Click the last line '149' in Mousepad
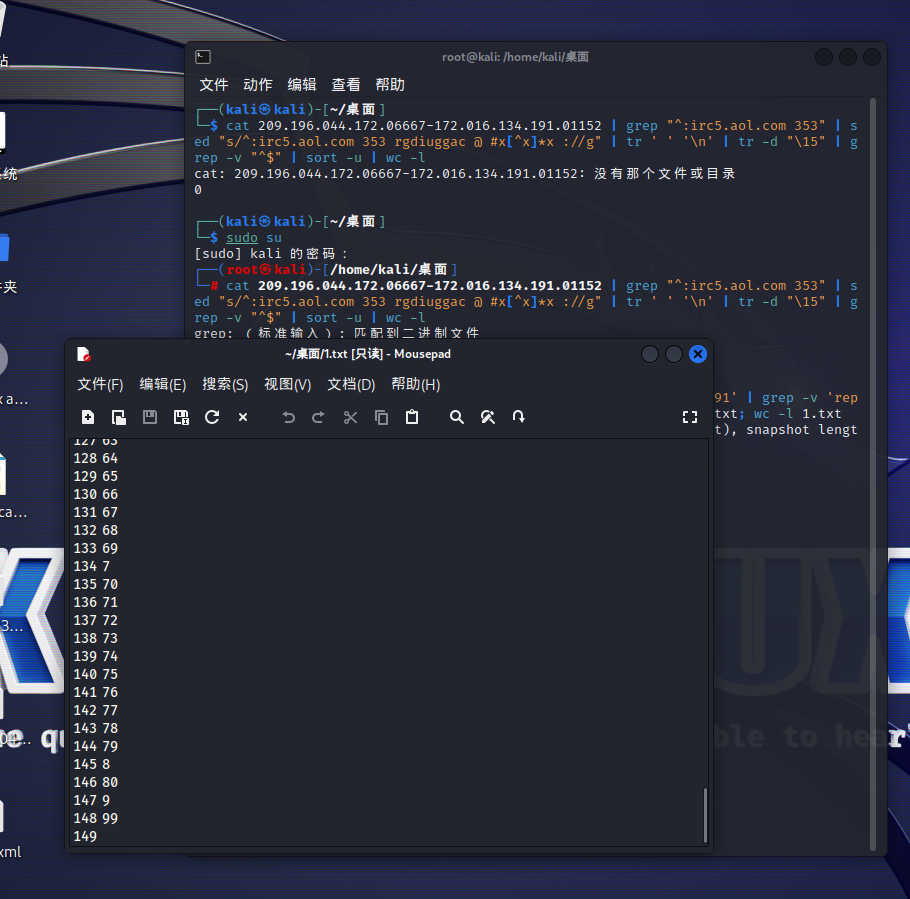This screenshot has height=899, width=910. pos(85,836)
